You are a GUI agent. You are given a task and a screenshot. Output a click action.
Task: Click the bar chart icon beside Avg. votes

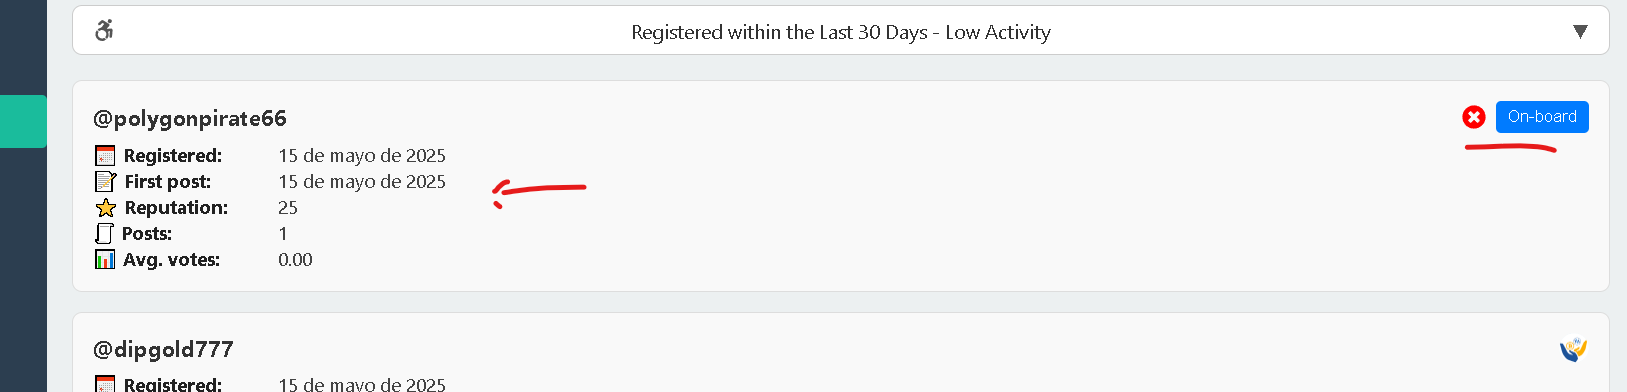[105, 259]
